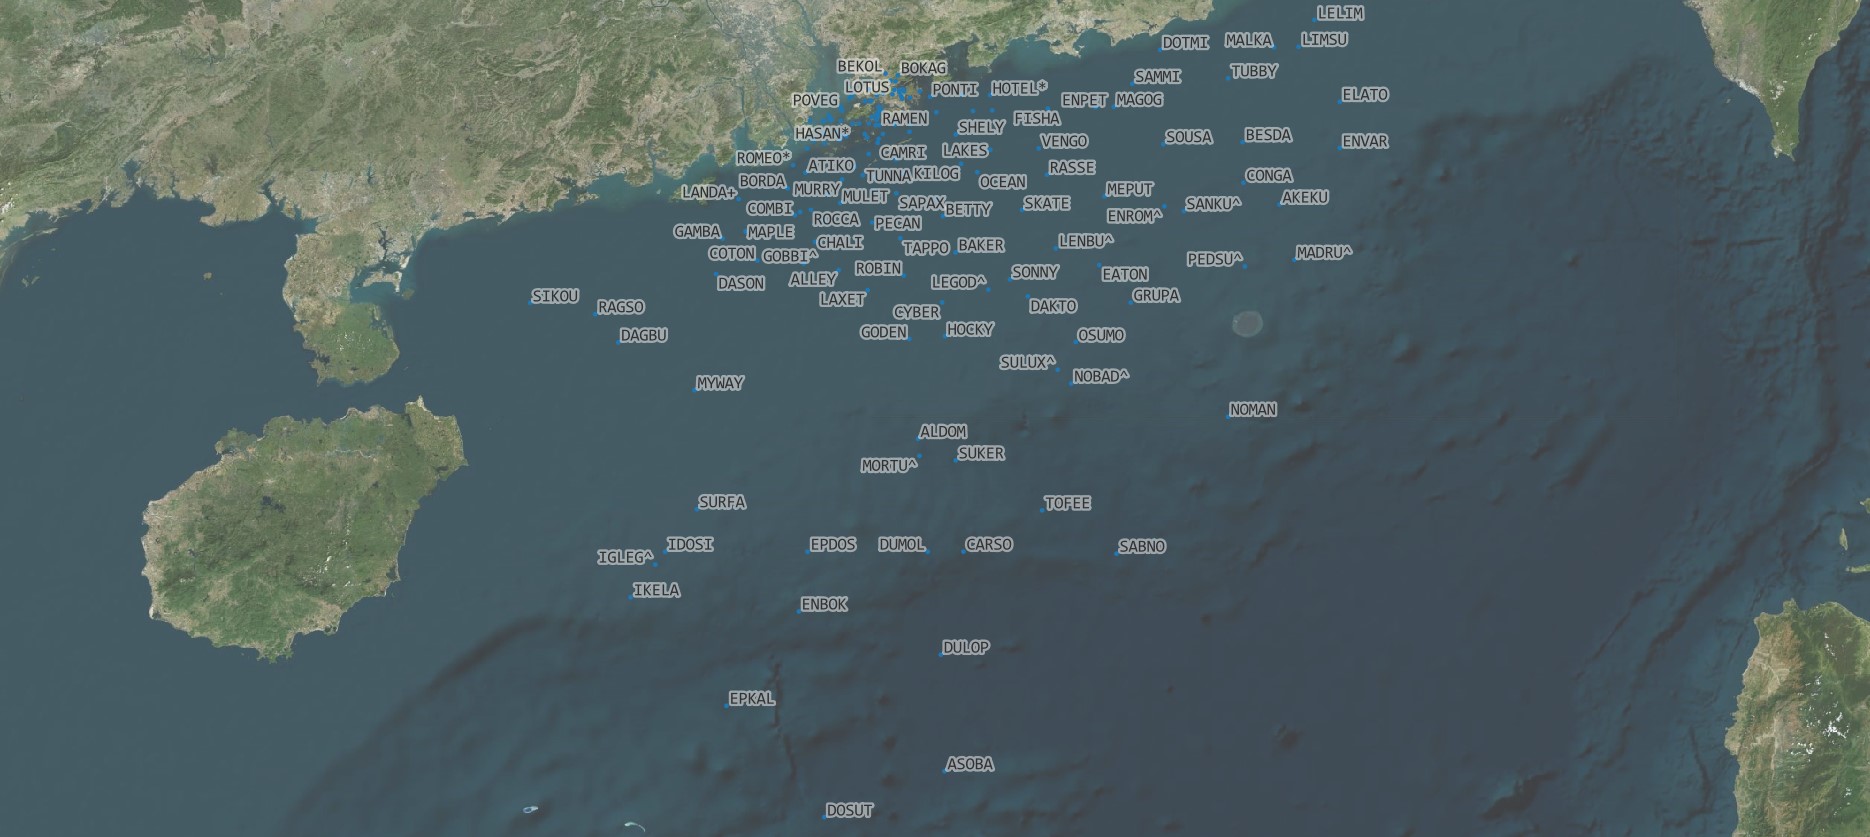Select the MAGOG waypoint label

pos(1139,100)
